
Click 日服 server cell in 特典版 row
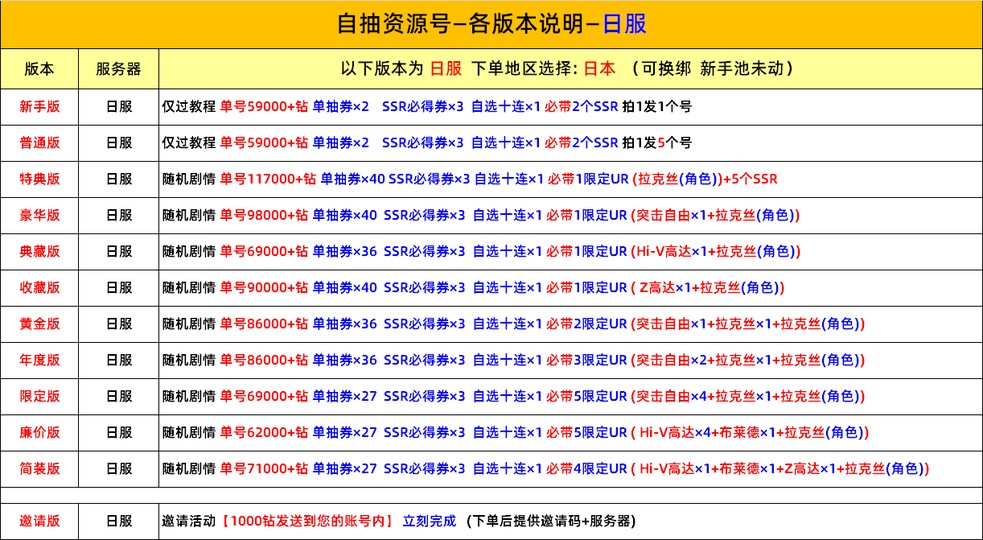click(119, 179)
